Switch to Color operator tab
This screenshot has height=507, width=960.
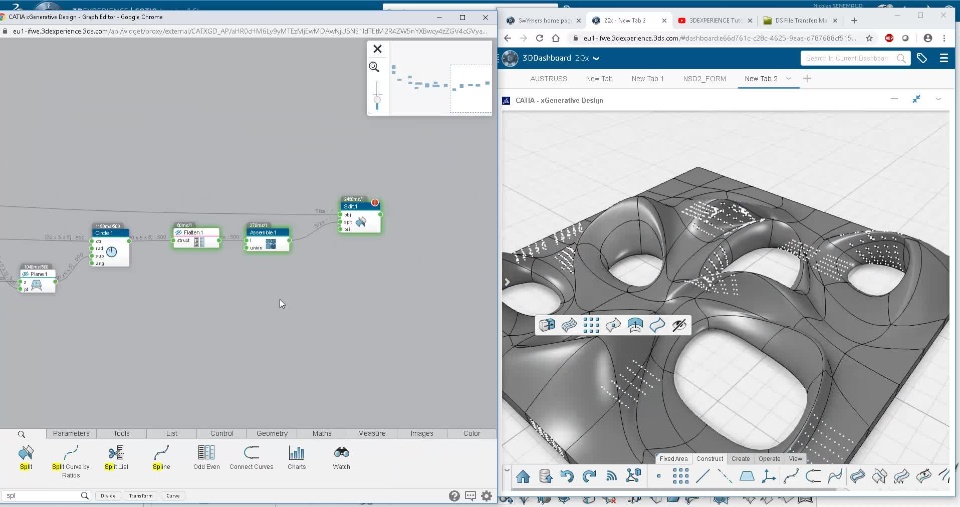471,434
